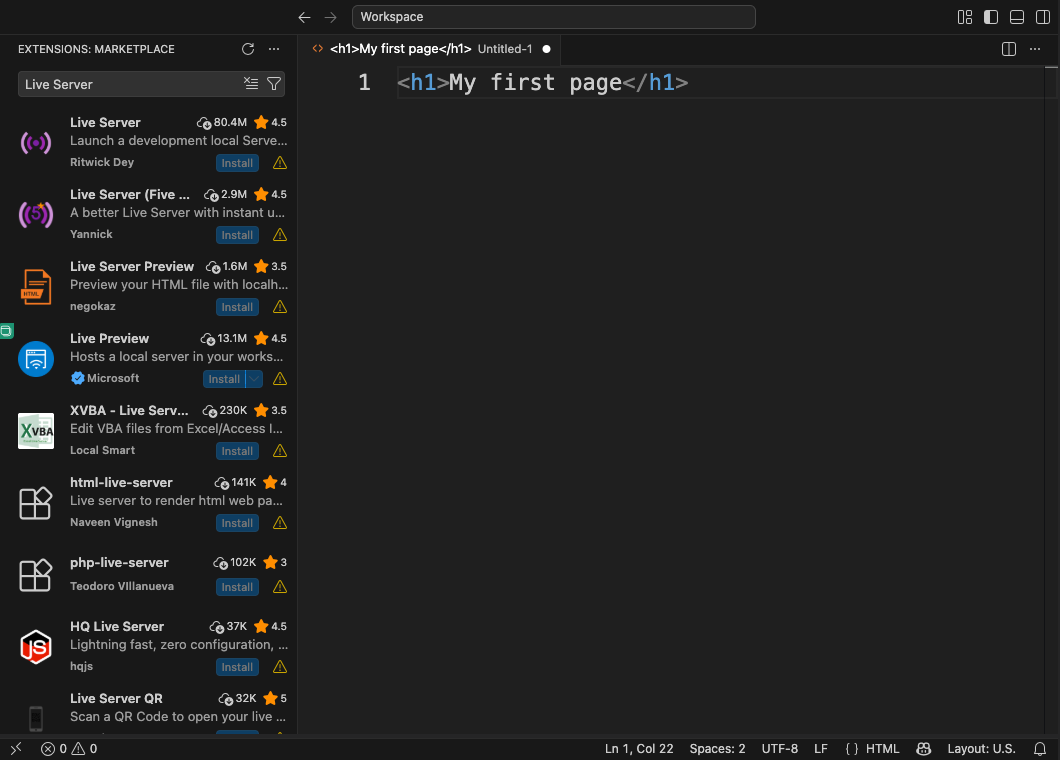1060x760 pixels.
Task: Click warning icon for Live Server (Five Server)
Action: click(x=280, y=235)
